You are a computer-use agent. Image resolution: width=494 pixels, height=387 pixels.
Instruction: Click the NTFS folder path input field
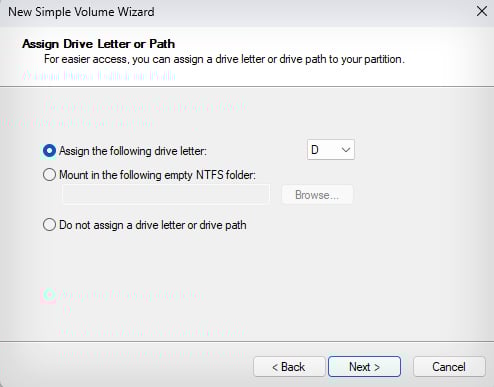click(166, 194)
